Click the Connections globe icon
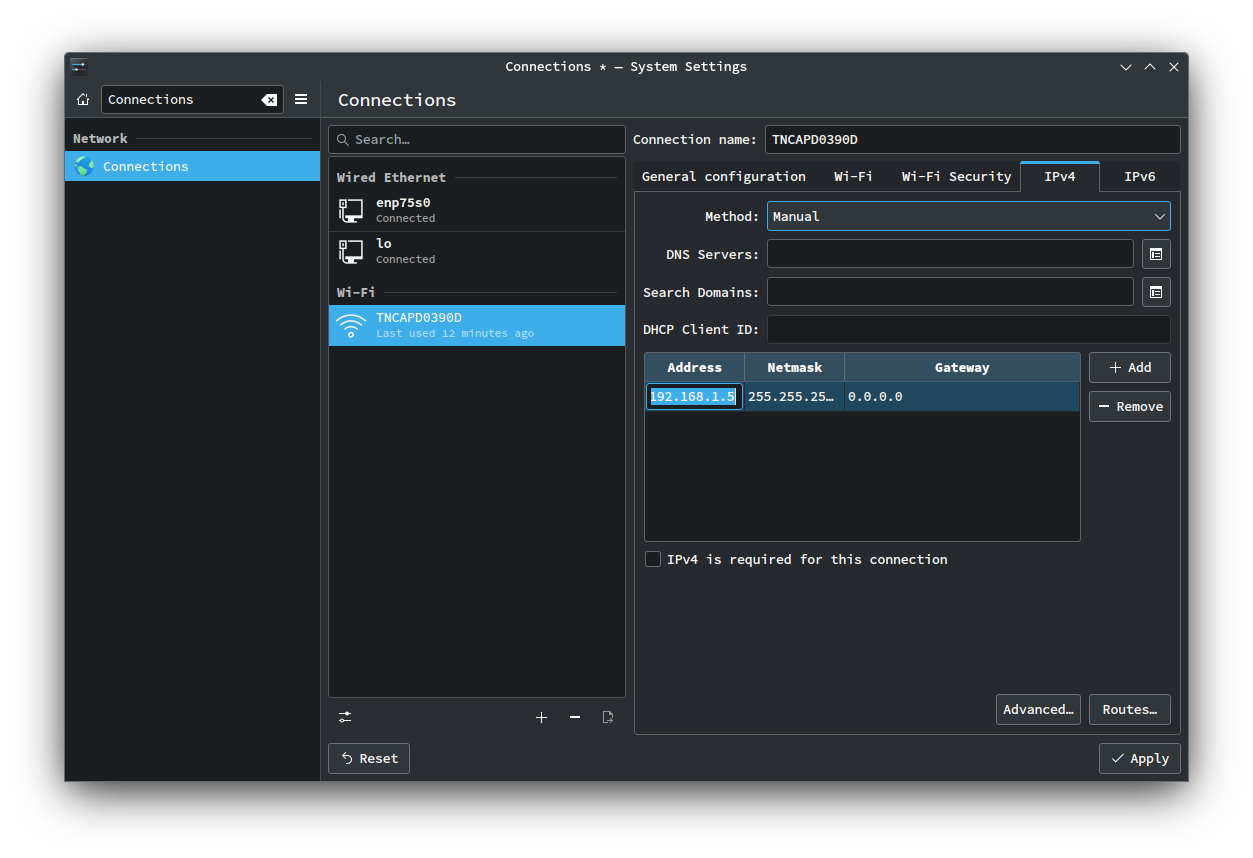Viewport: 1253px width, 858px height. [x=84, y=166]
